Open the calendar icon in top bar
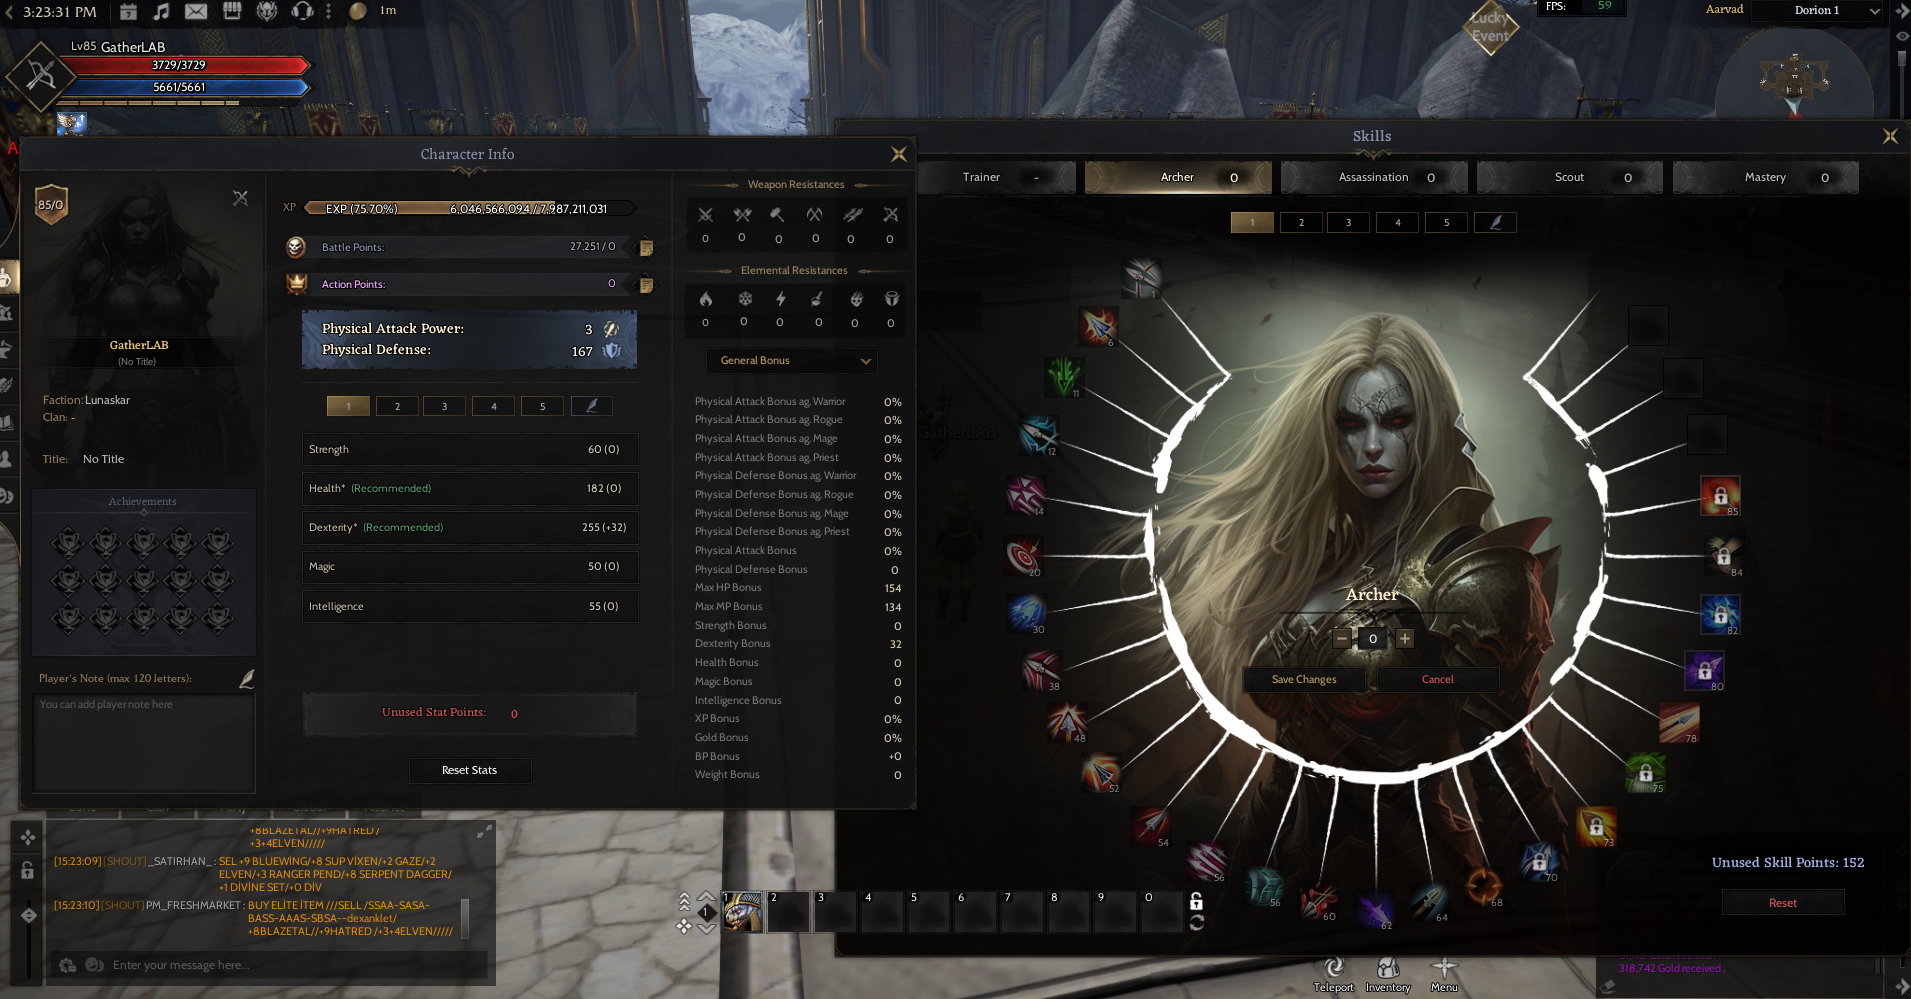This screenshot has height=999, width=1911. tap(128, 12)
